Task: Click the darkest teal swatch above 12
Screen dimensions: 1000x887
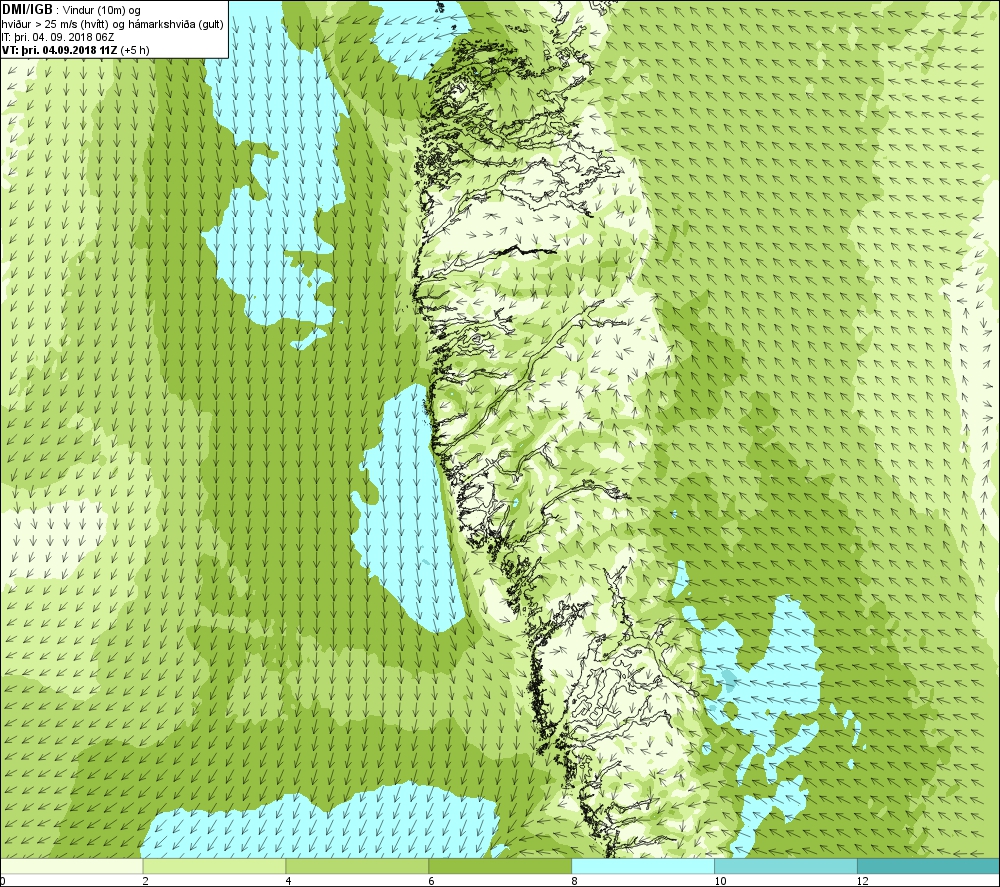Action: [x=929, y=866]
